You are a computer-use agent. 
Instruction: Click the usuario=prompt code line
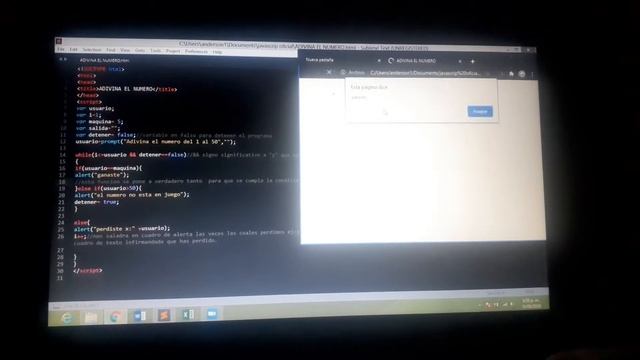pos(156,142)
